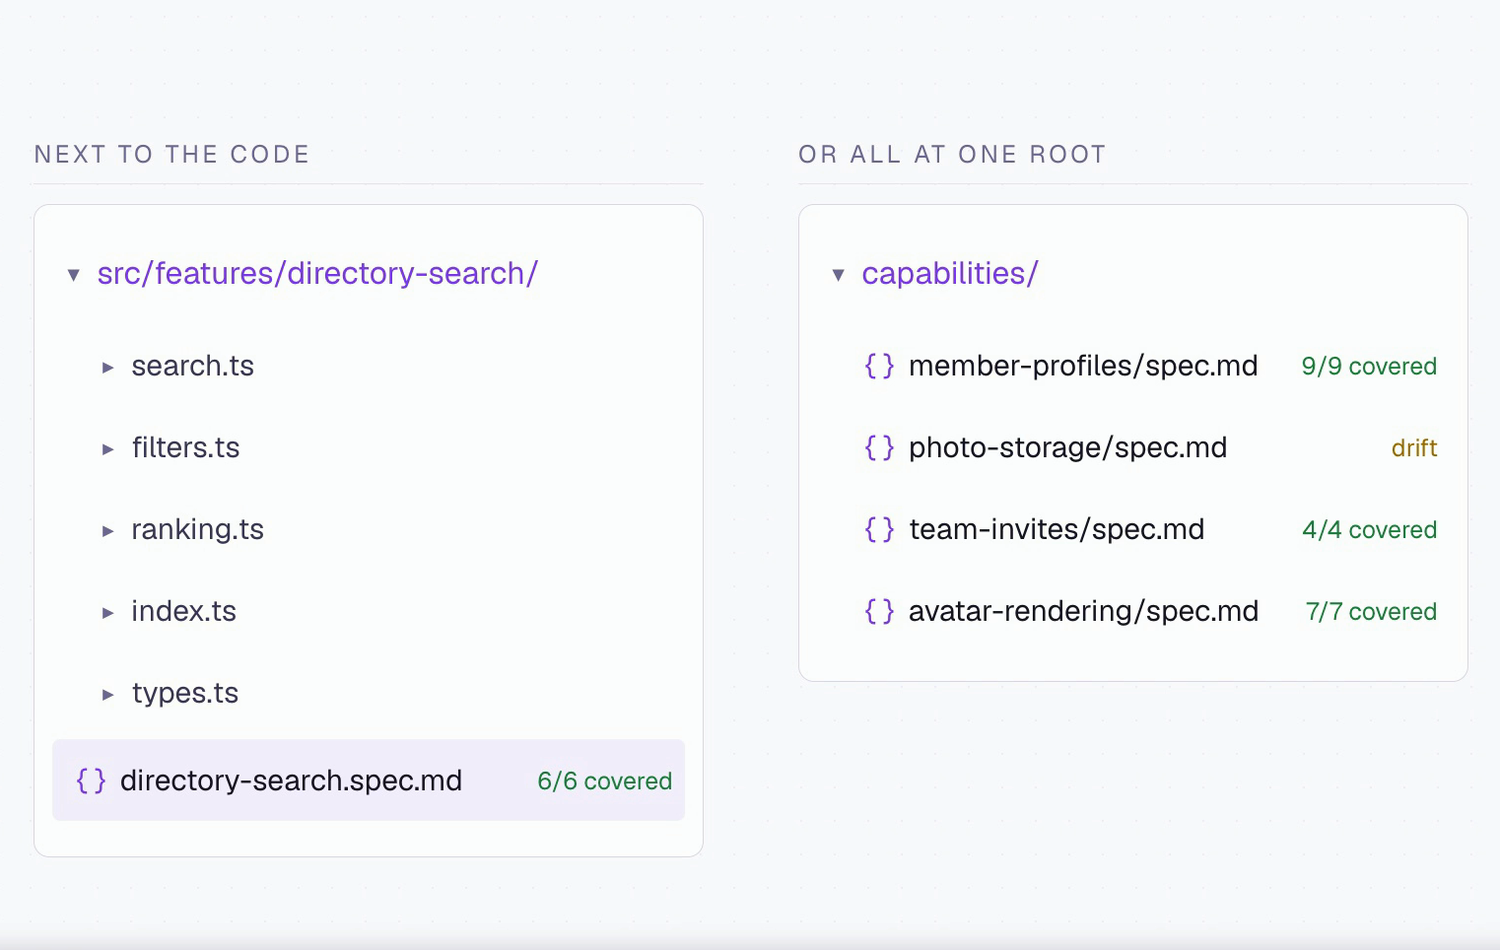Click the braces icon next to team-invites/spec.md
The width and height of the screenshot is (1500, 950).
(x=879, y=530)
